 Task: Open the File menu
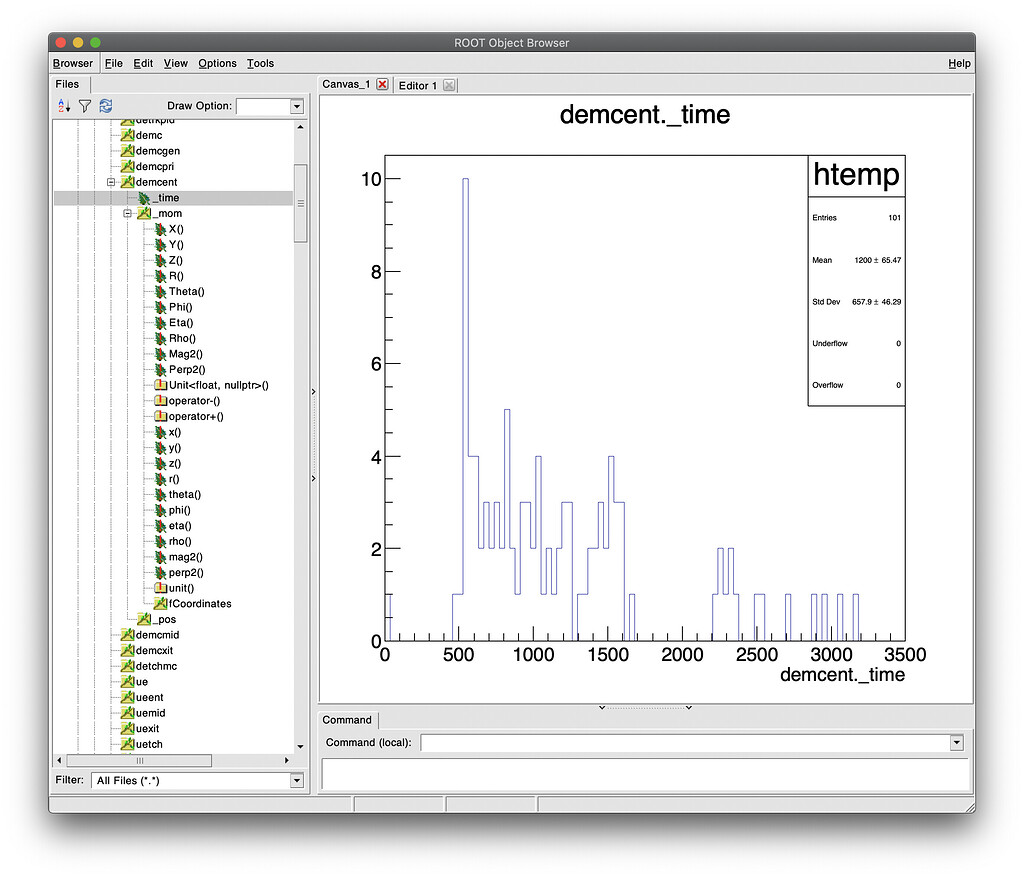point(114,63)
